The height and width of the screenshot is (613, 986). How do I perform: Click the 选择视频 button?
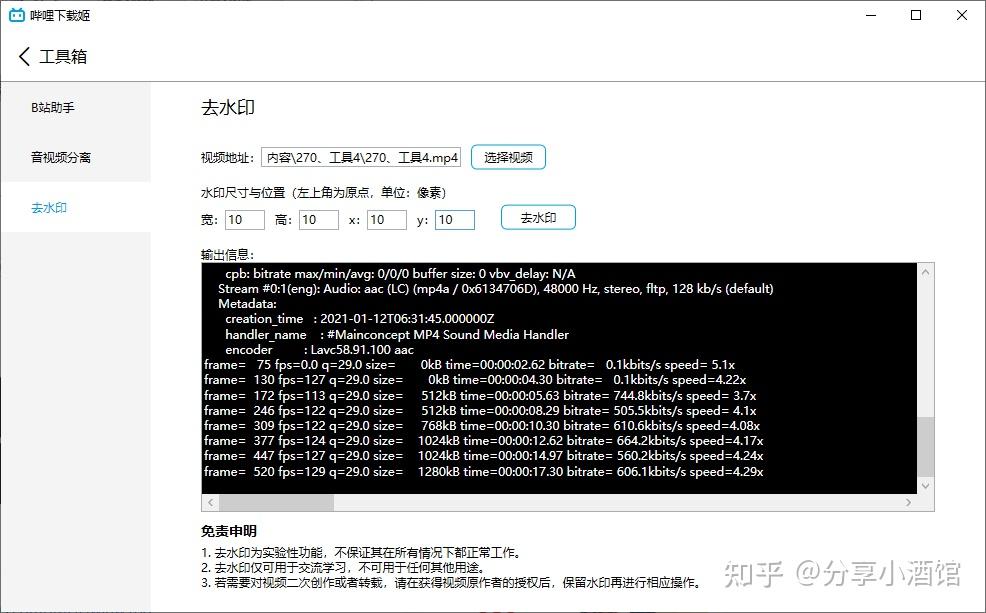[508, 157]
